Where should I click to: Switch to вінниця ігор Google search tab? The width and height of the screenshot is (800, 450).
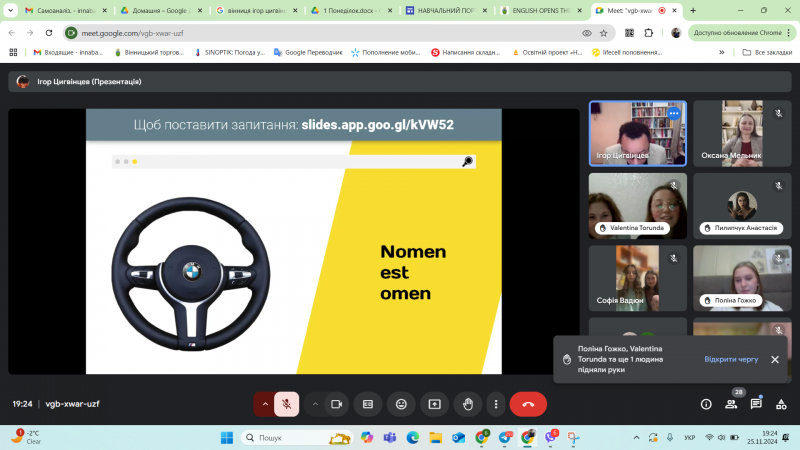pyautogui.click(x=256, y=10)
